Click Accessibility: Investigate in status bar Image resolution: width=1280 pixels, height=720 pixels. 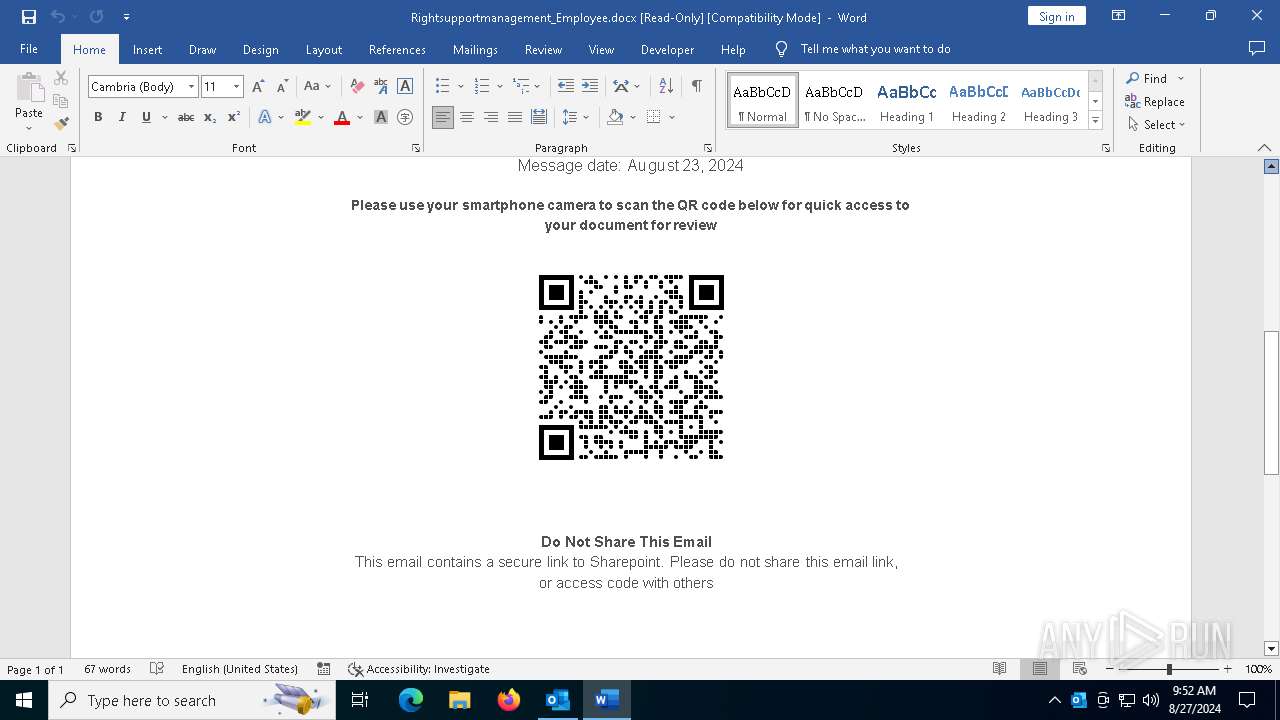(x=419, y=669)
